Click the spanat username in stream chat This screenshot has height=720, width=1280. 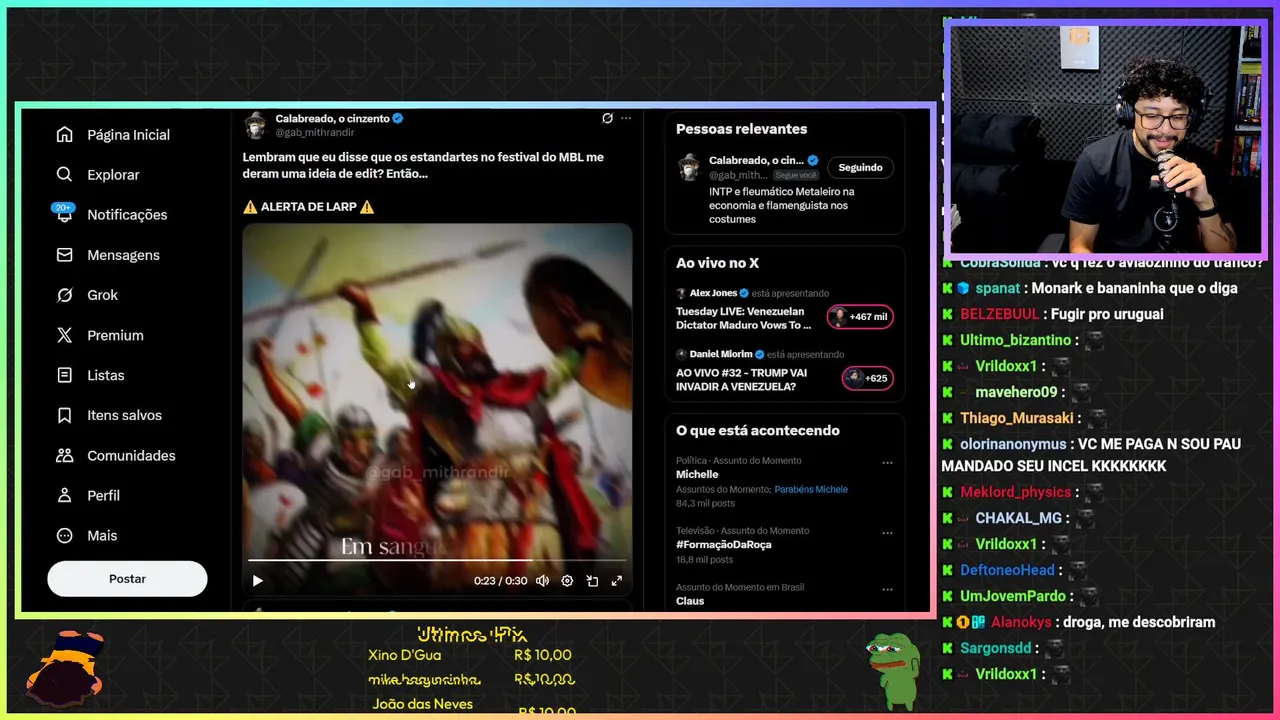coord(998,288)
